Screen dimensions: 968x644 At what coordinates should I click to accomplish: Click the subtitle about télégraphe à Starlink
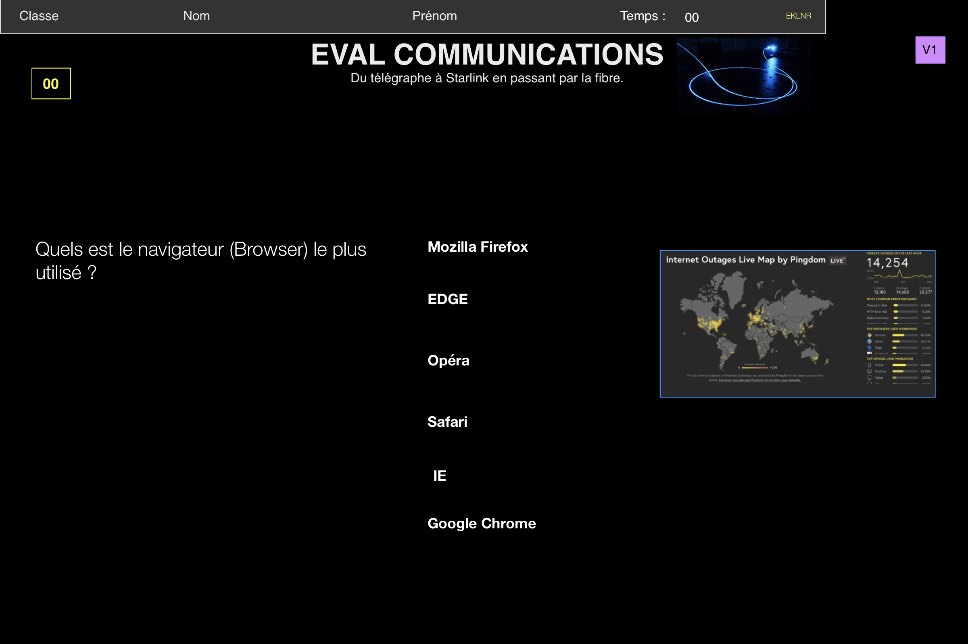pyautogui.click(x=486, y=78)
